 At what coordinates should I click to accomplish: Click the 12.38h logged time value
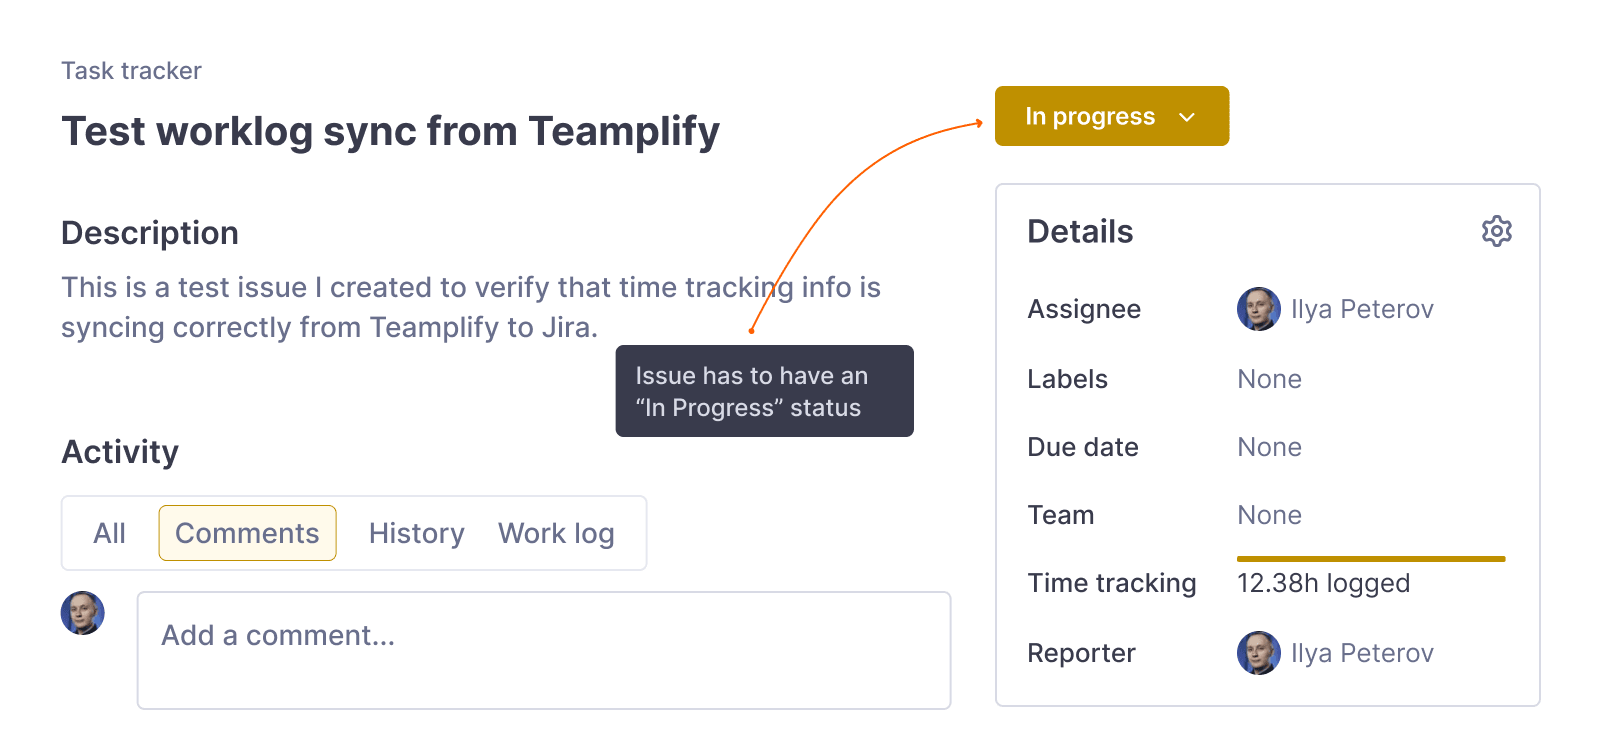[x=1323, y=583]
